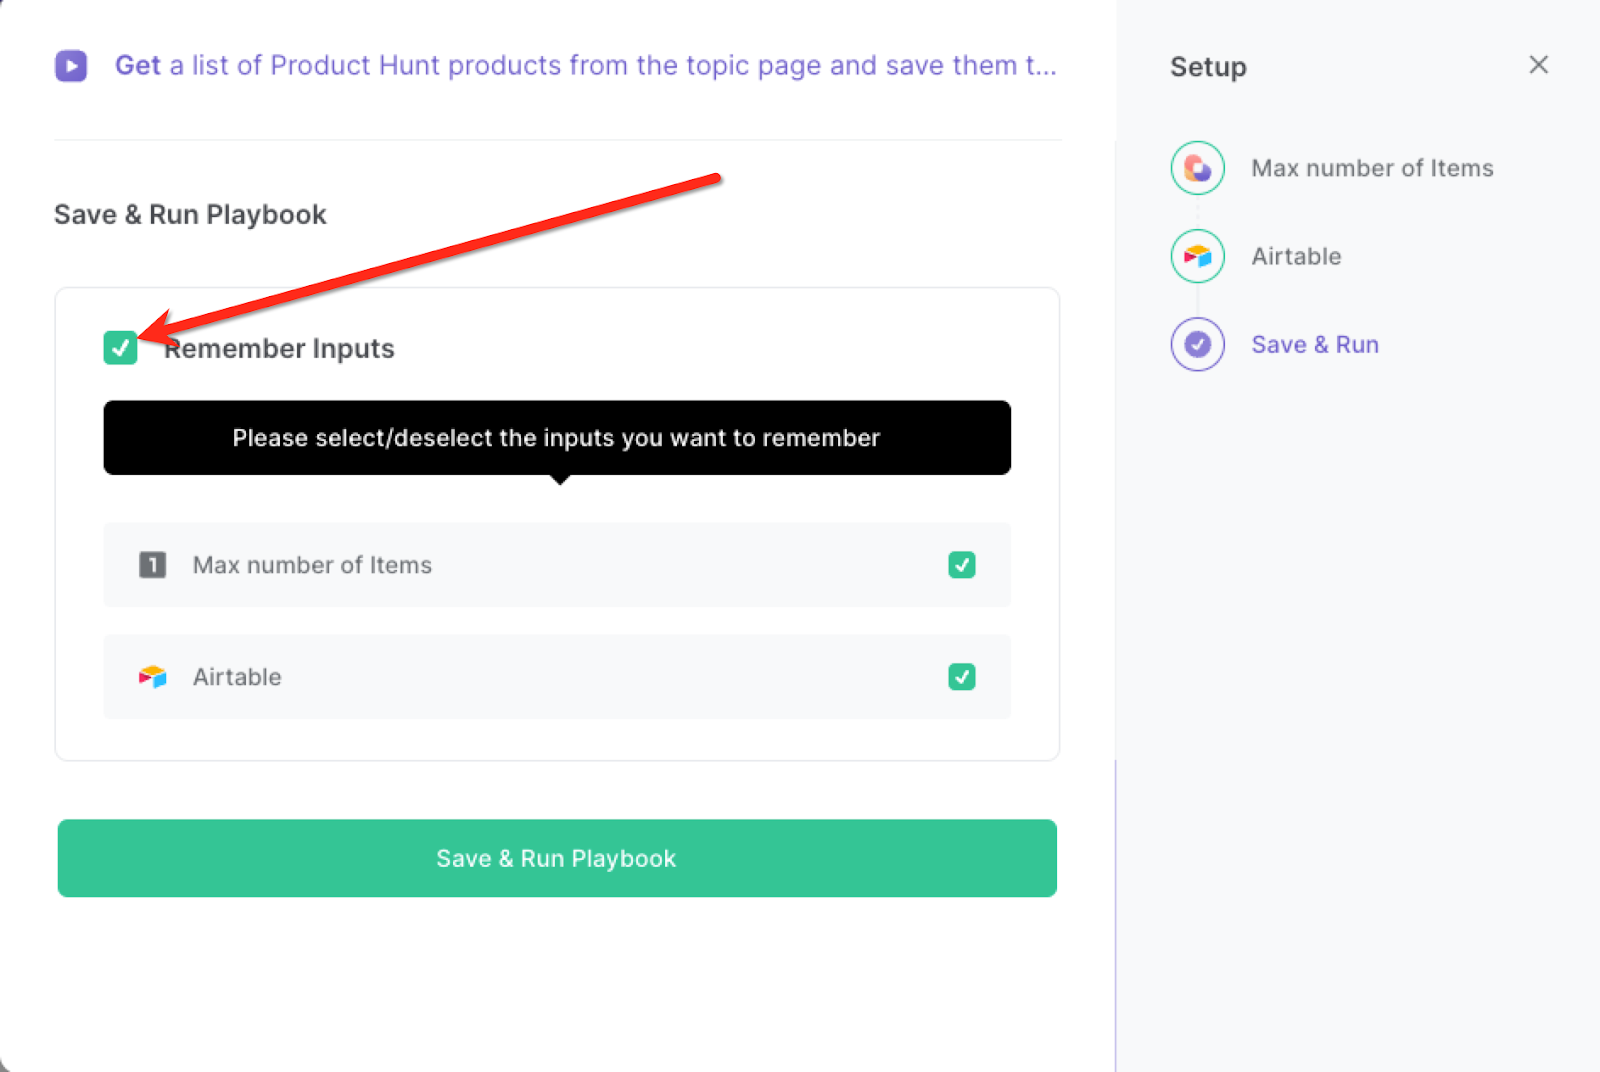Screen dimensions: 1600x1072
Task: Click the number icon beside Max number of Items
Action: point(152,565)
